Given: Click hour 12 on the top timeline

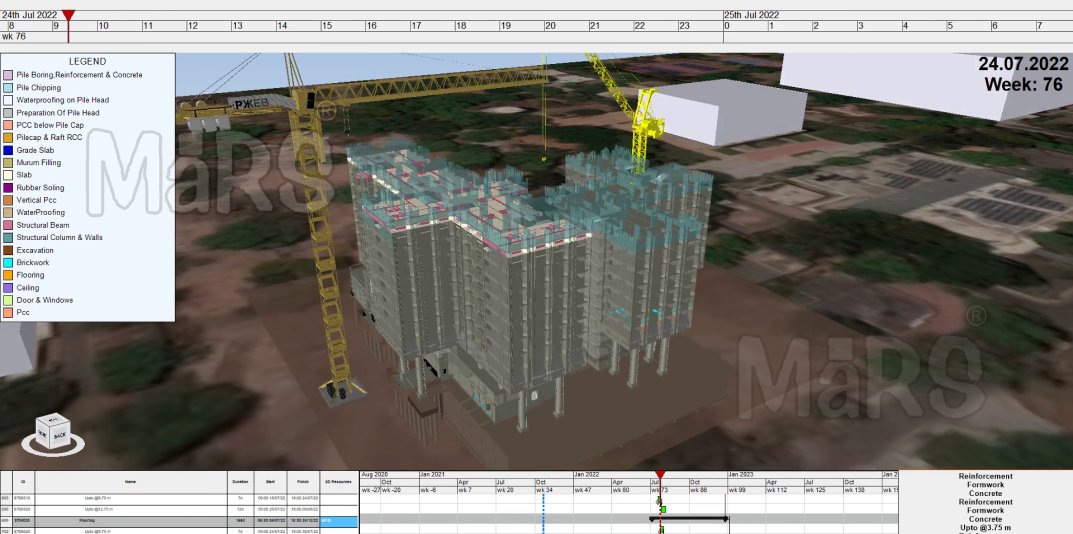Looking at the screenshot, I should [x=192, y=26].
